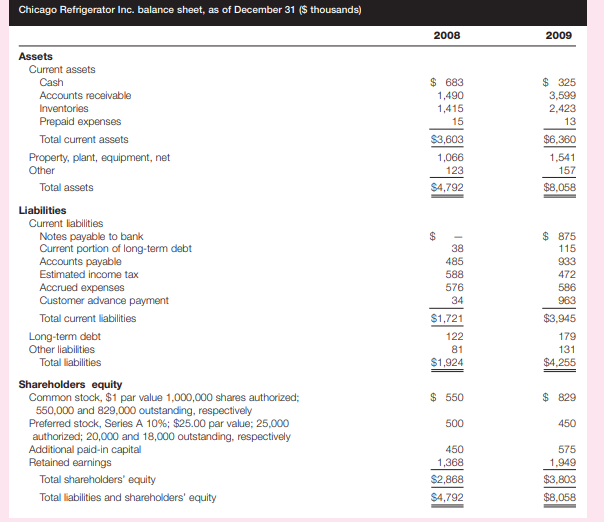Select the Other liabilities label
The image size is (604, 522).
coord(62,350)
